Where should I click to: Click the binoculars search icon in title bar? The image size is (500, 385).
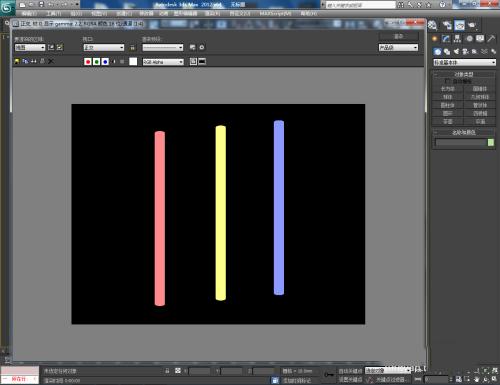pyautogui.click(x=401, y=5)
